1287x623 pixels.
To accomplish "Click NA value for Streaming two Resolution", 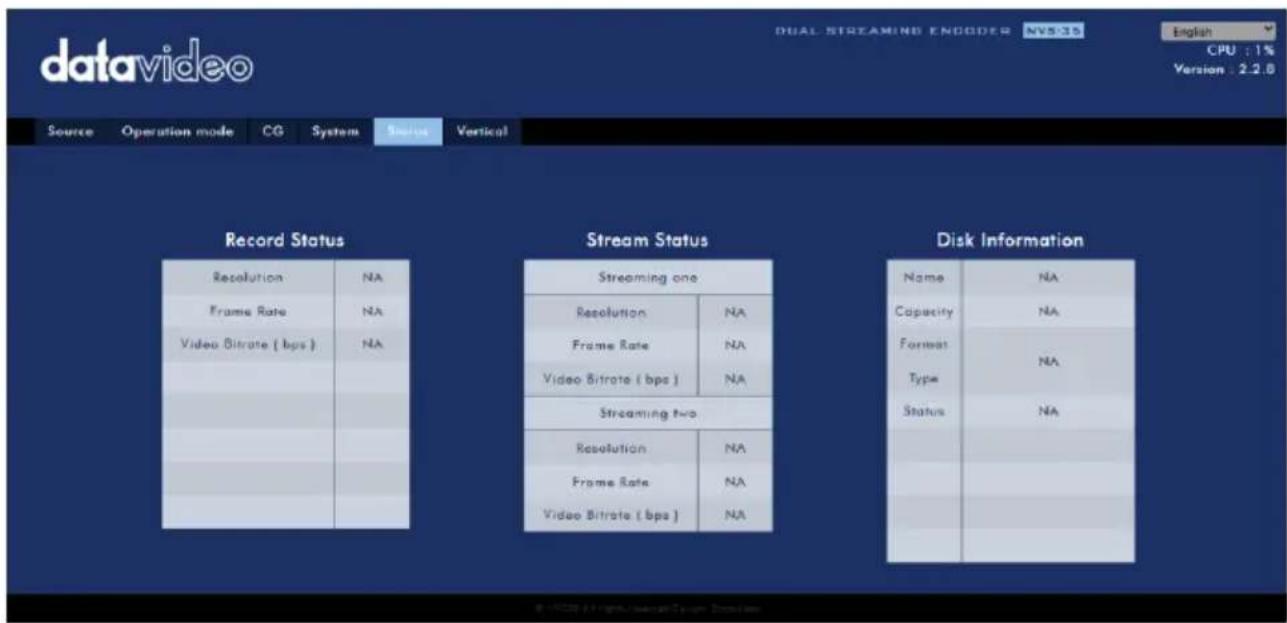I will coord(735,448).
